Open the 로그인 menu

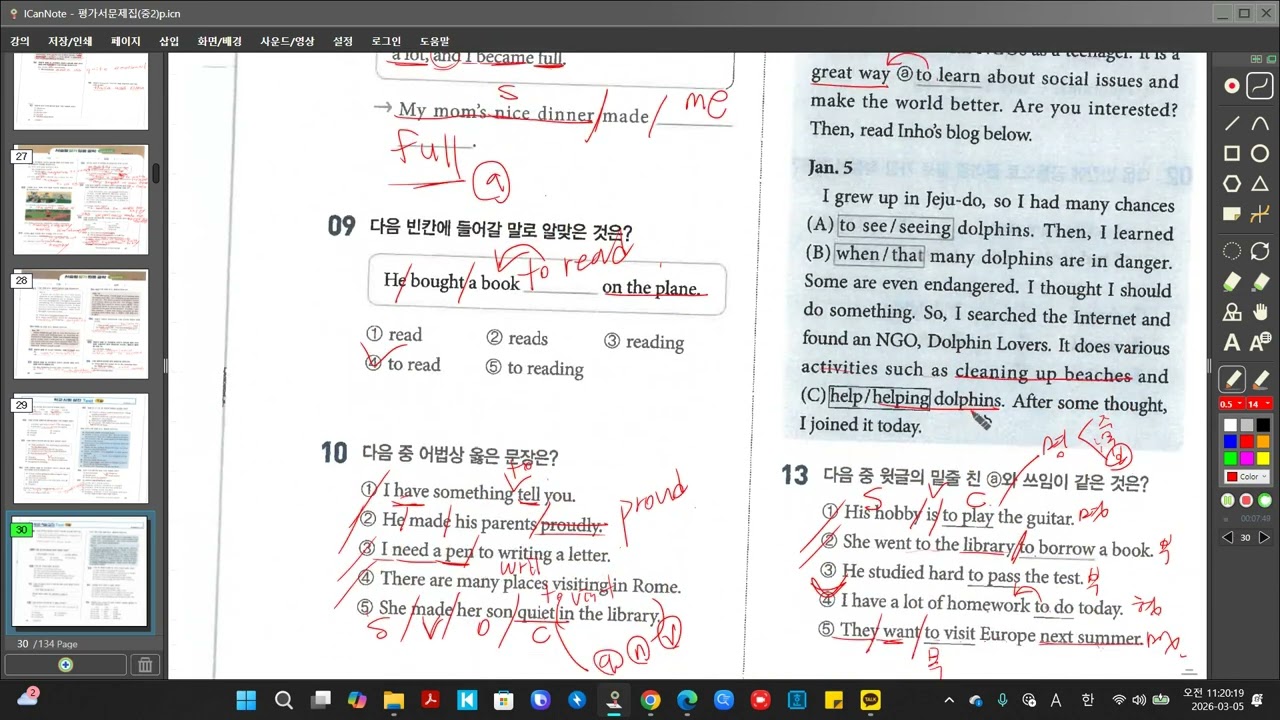387,41
